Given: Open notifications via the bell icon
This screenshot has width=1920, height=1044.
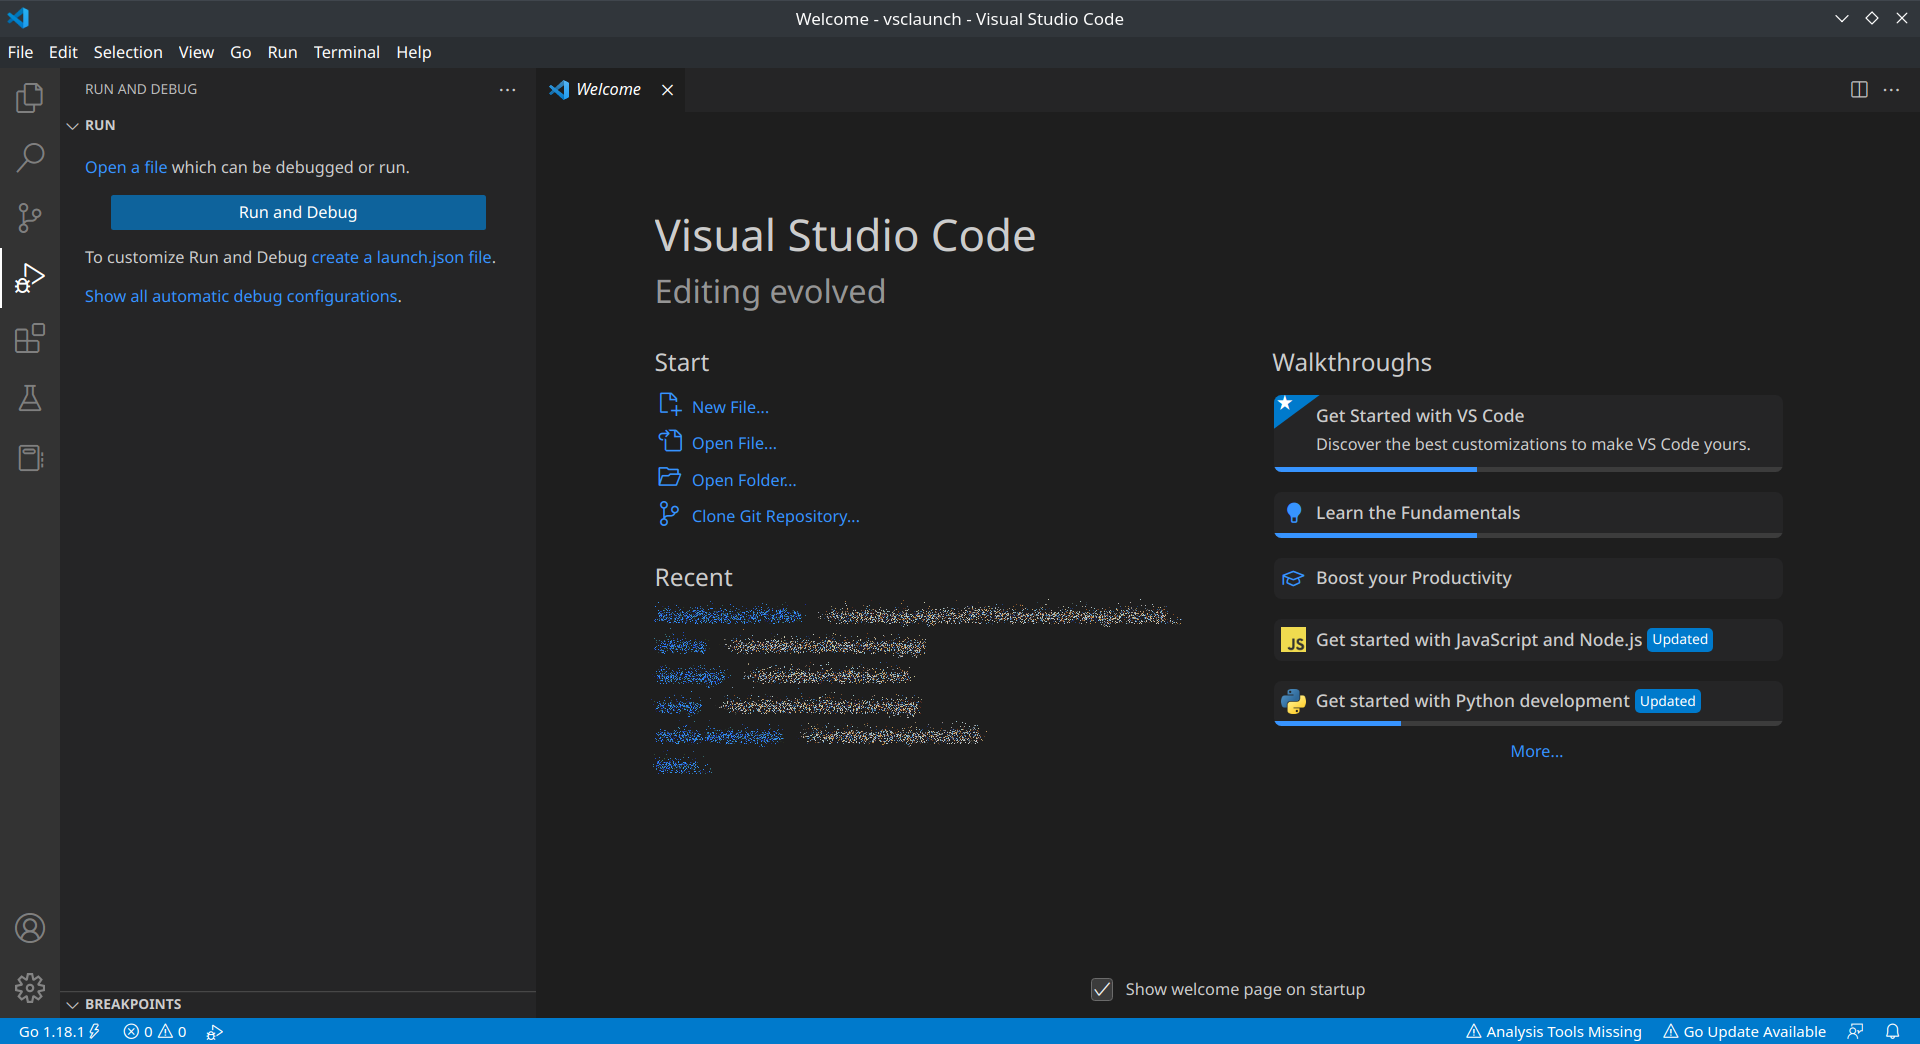Looking at the screenshot, I should tap(1894, 1031).
